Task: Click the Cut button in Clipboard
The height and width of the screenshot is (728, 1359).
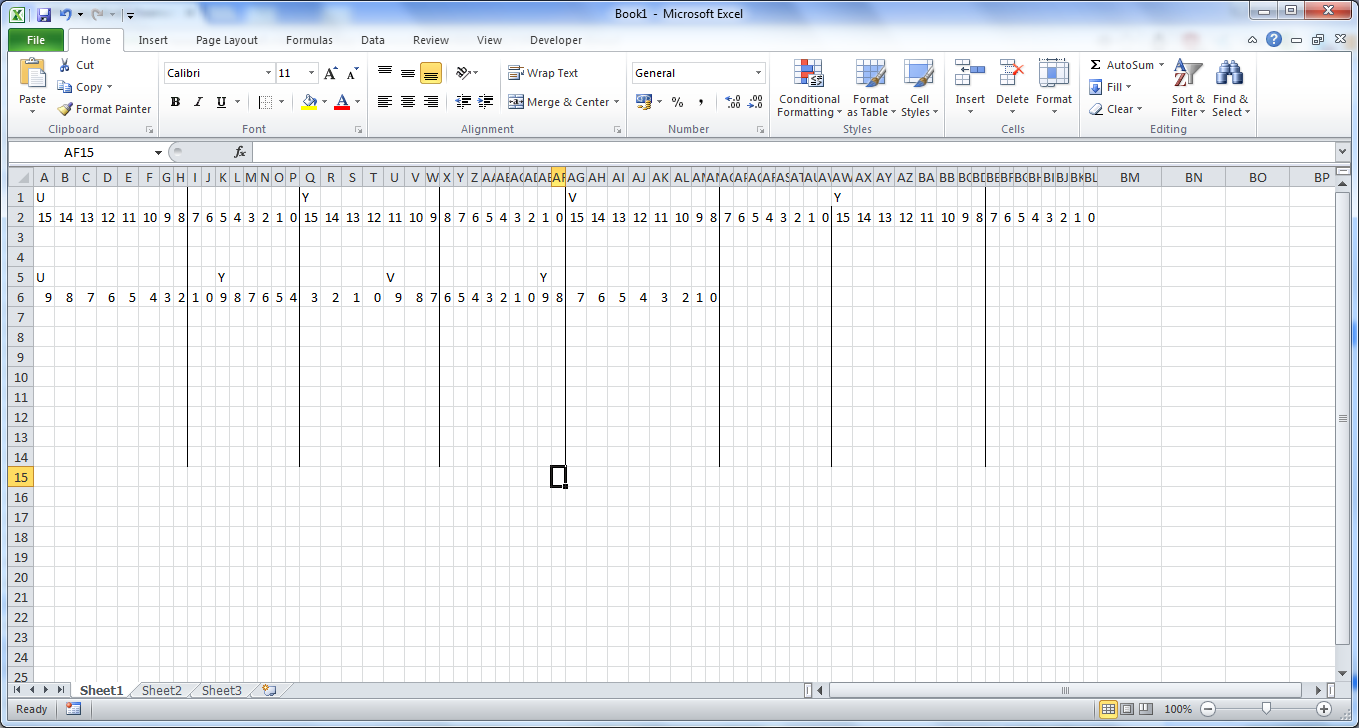Action: [76, 65]
